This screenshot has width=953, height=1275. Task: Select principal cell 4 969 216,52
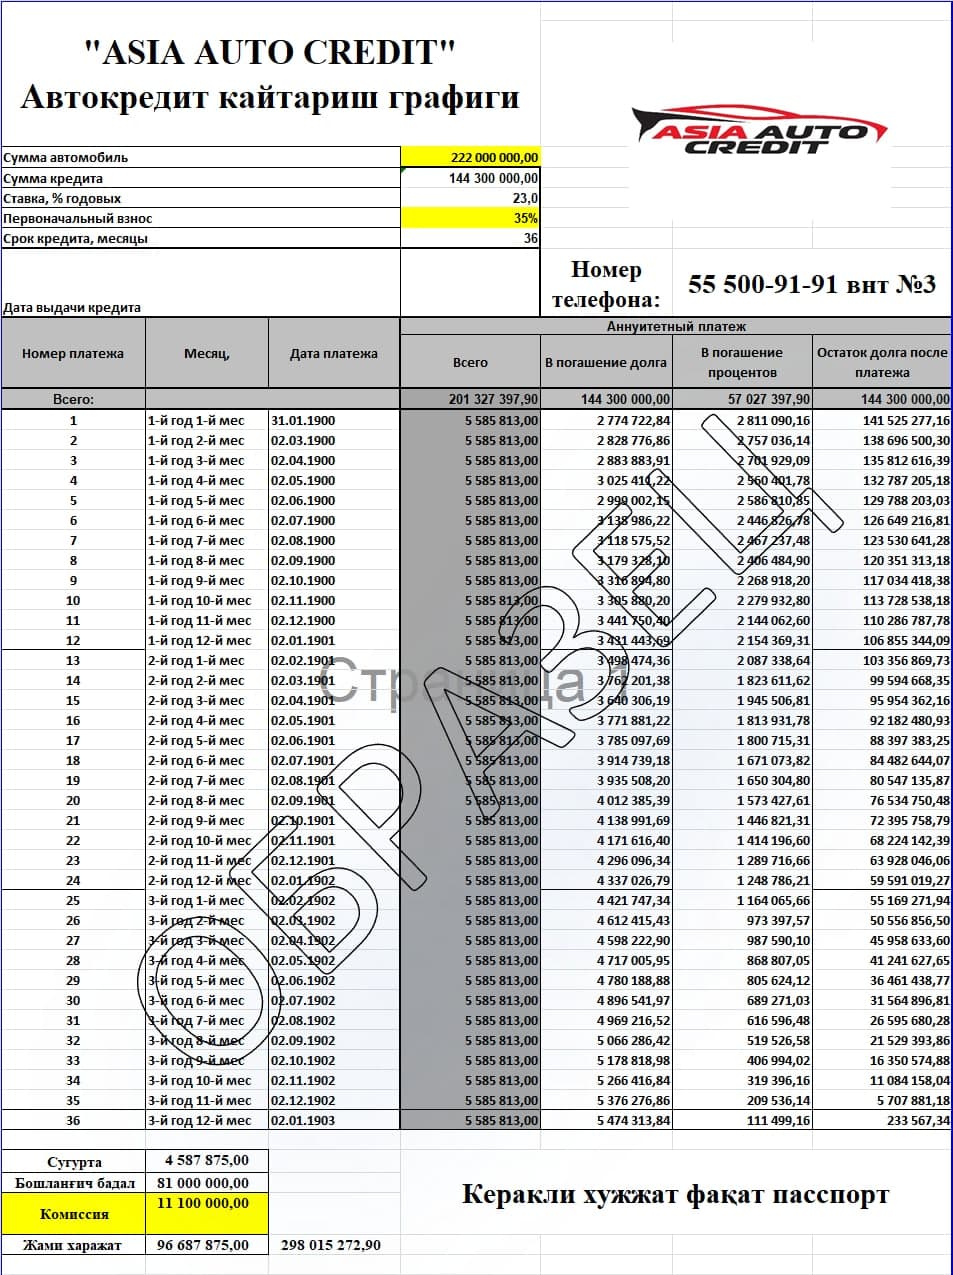pos(606,1020)
